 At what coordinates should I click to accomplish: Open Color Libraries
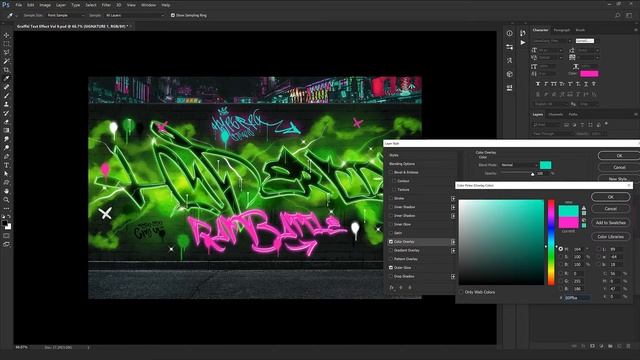[611, 237]
